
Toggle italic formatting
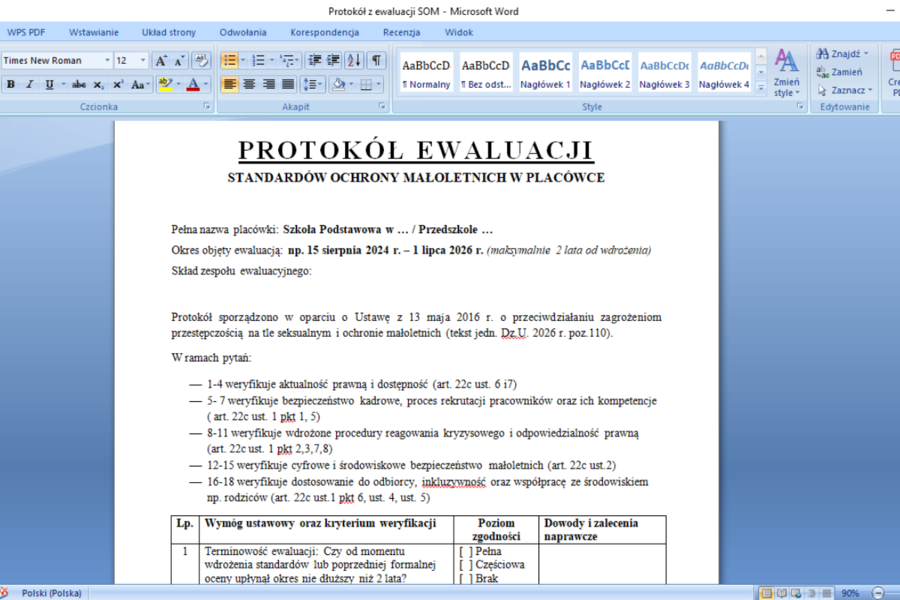click(30, 84)
